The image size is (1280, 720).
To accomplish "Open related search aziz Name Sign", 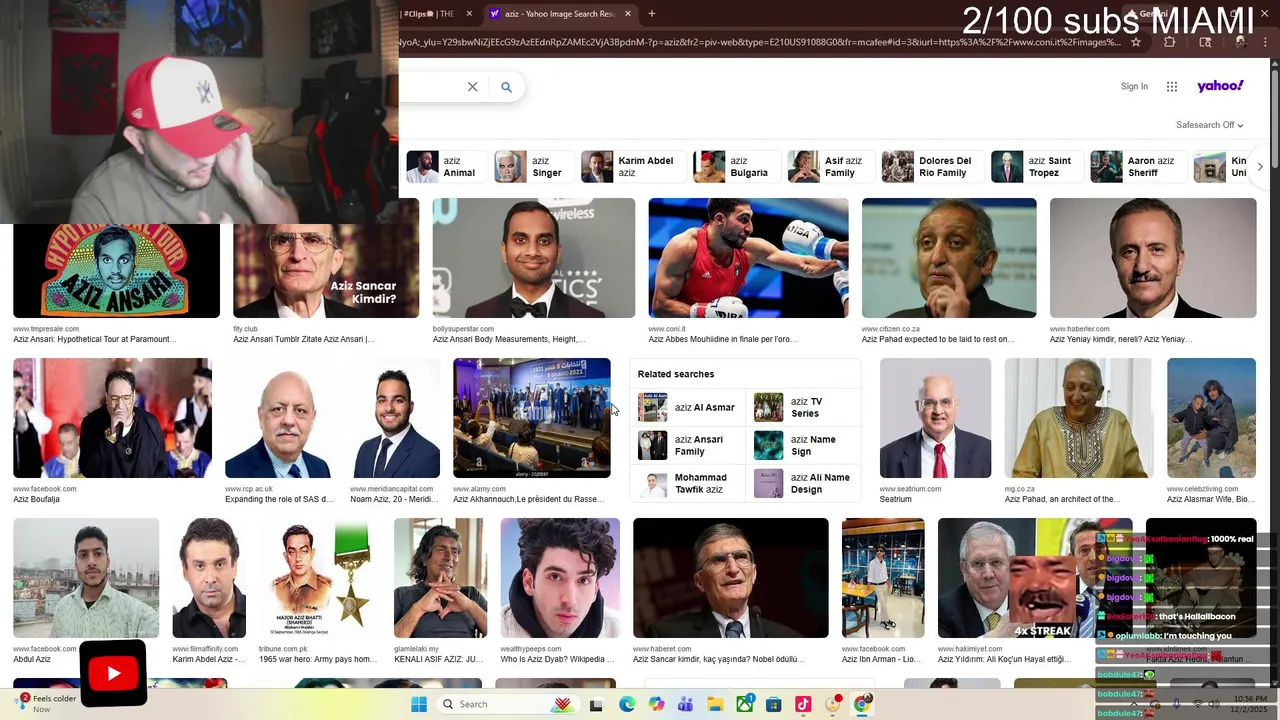I will tap(804, 446).
